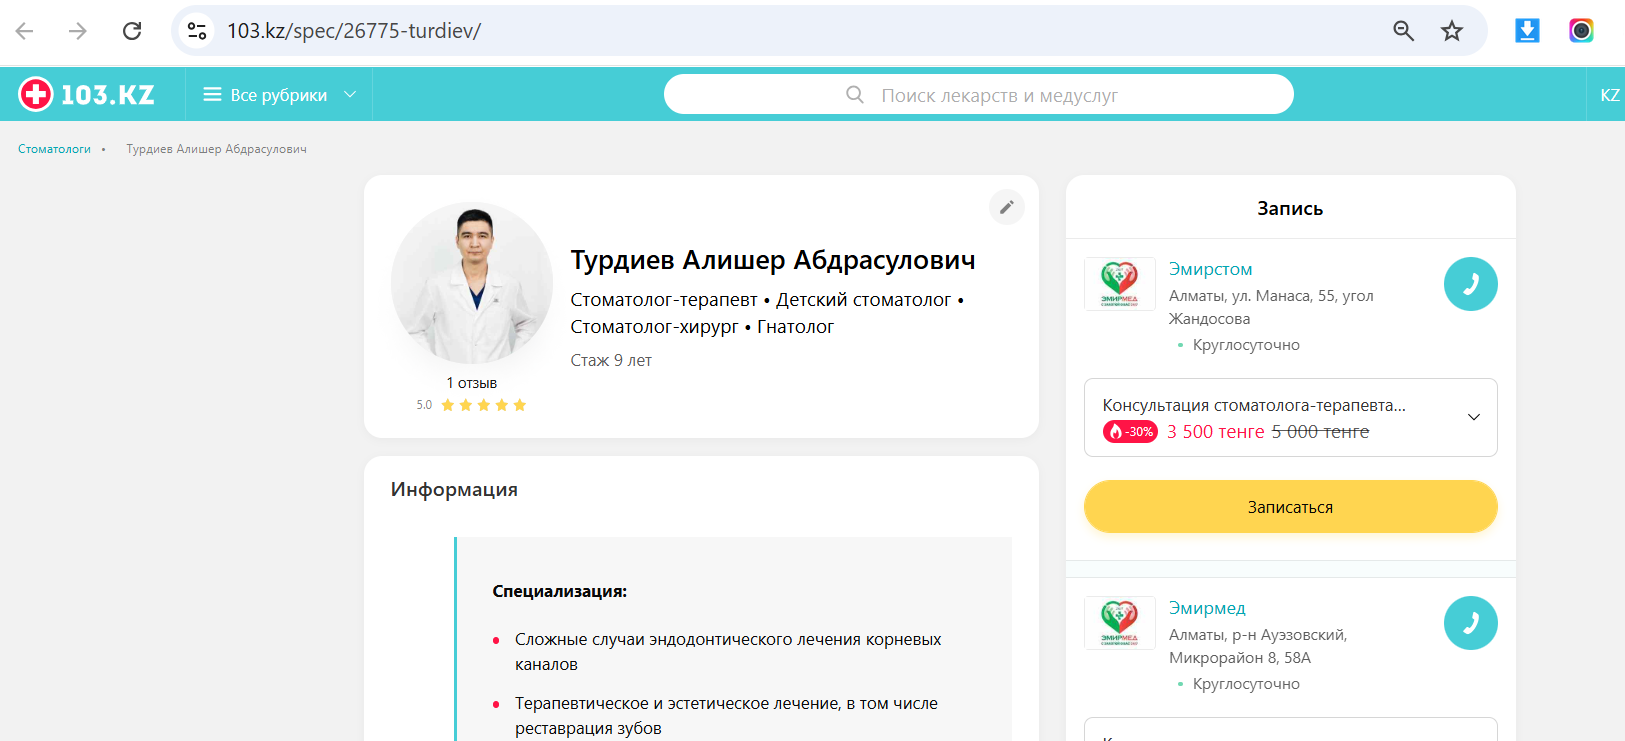
Task: Click the Эмирмед clinic logo
Action: point(1120,623)
